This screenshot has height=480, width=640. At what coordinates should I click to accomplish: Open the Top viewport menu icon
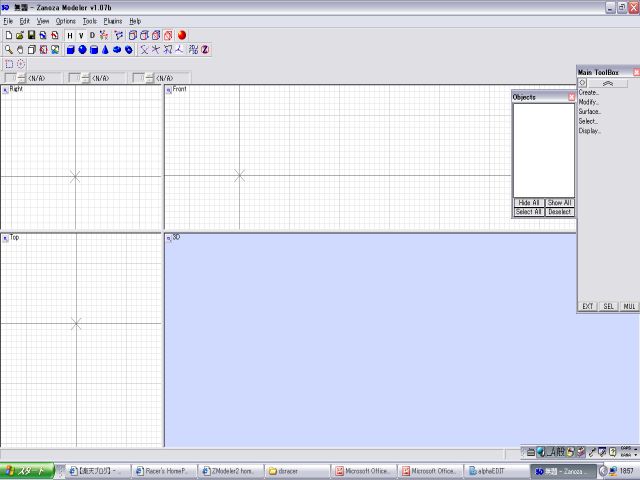click(5, 238)
